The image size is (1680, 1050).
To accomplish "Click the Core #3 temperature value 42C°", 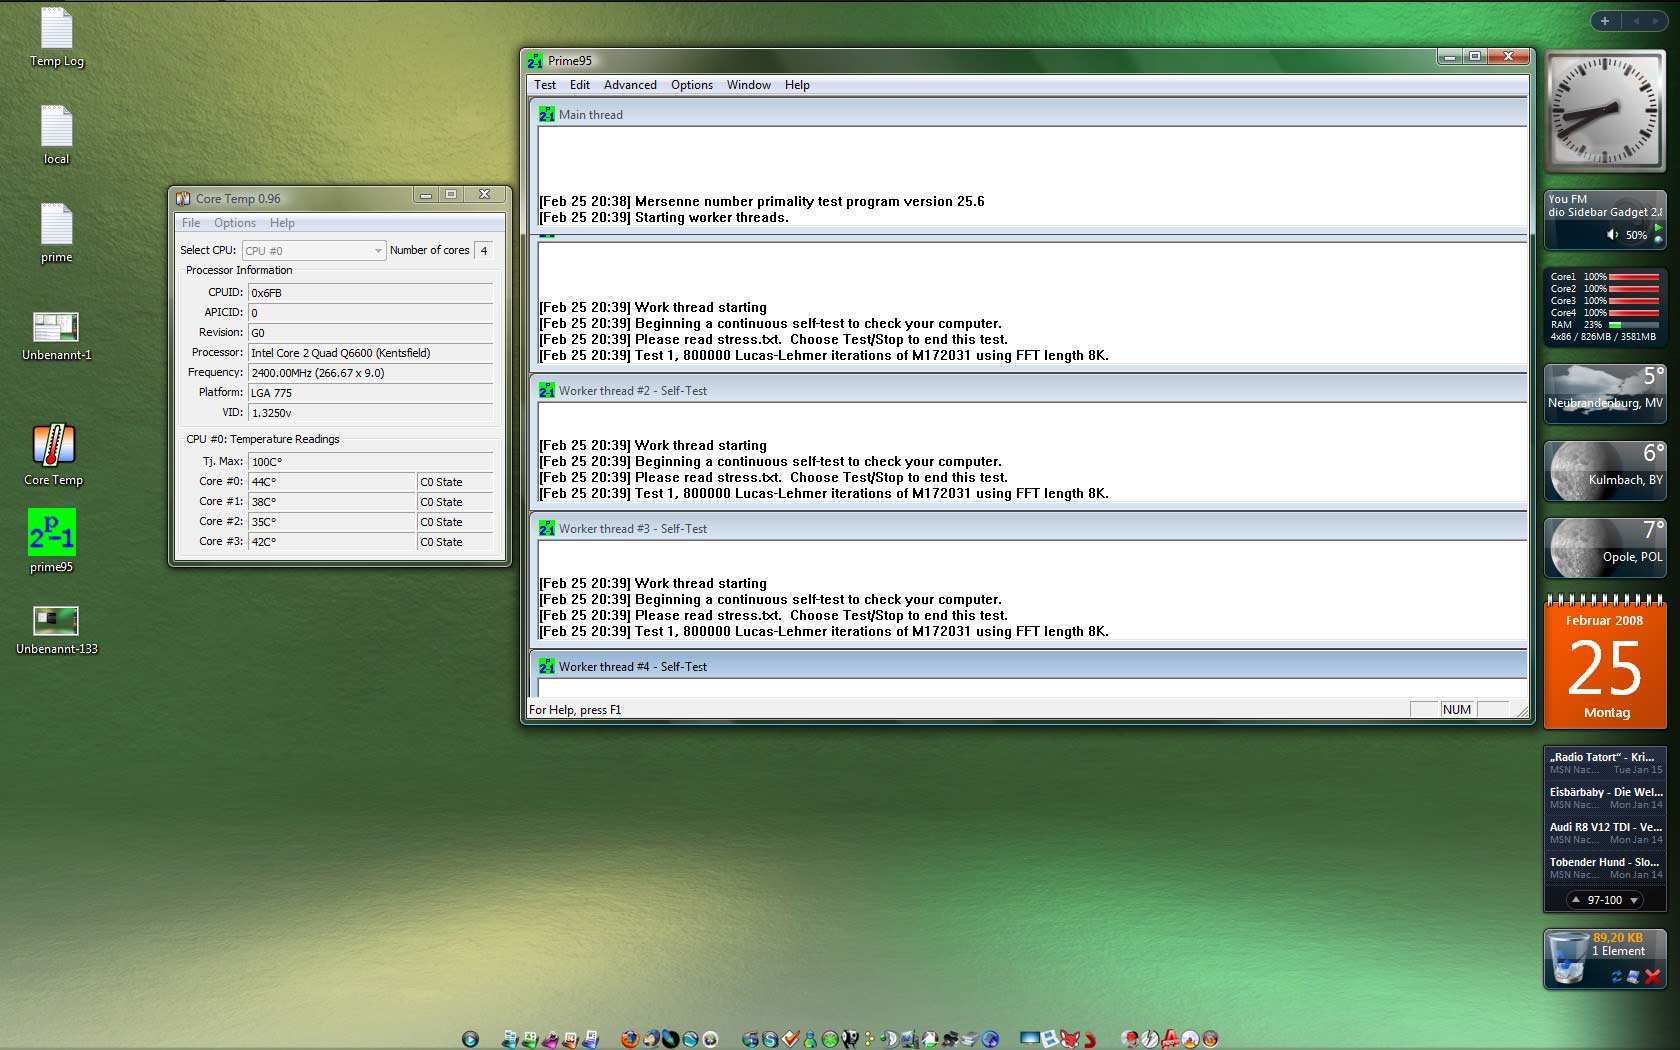I will (331, 542).
